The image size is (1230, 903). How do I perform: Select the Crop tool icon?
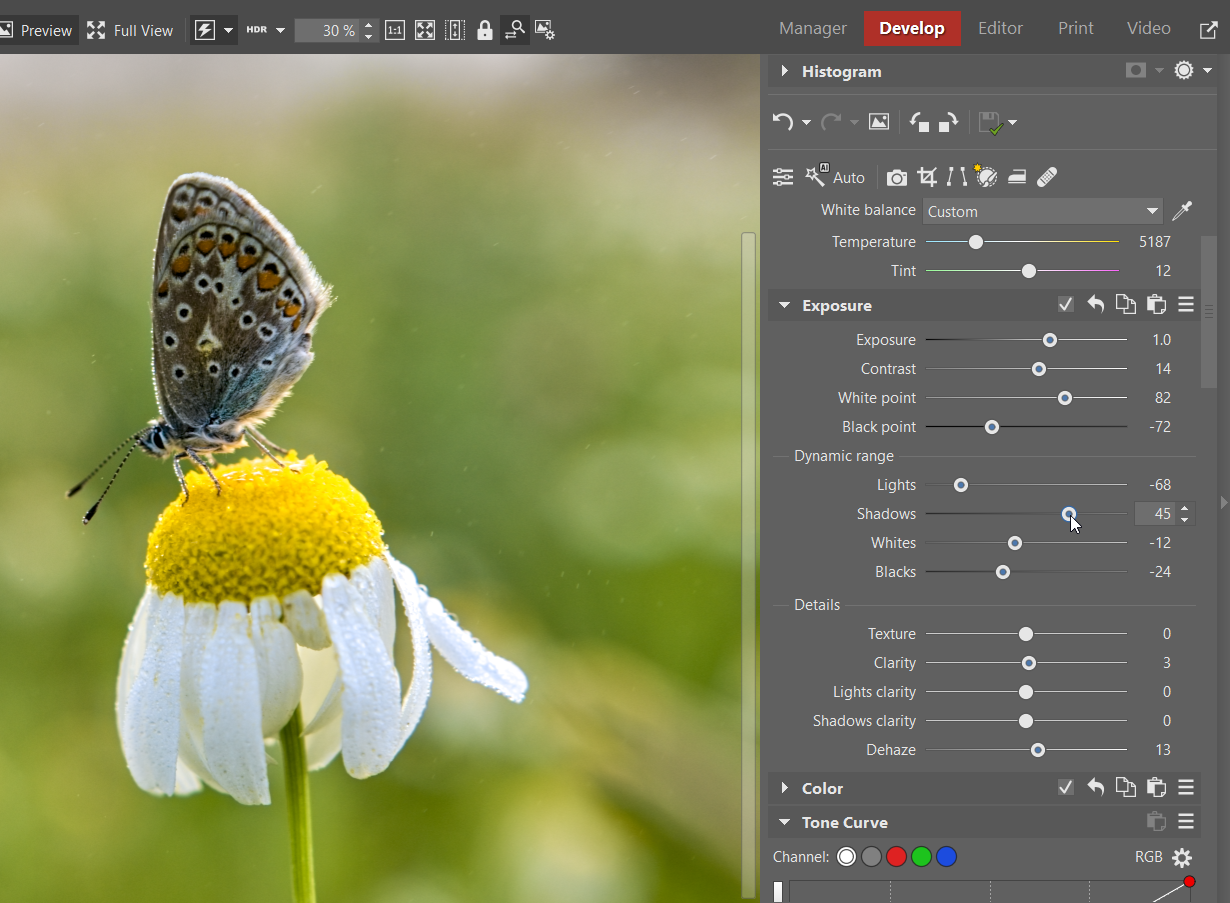pos(927,177)
